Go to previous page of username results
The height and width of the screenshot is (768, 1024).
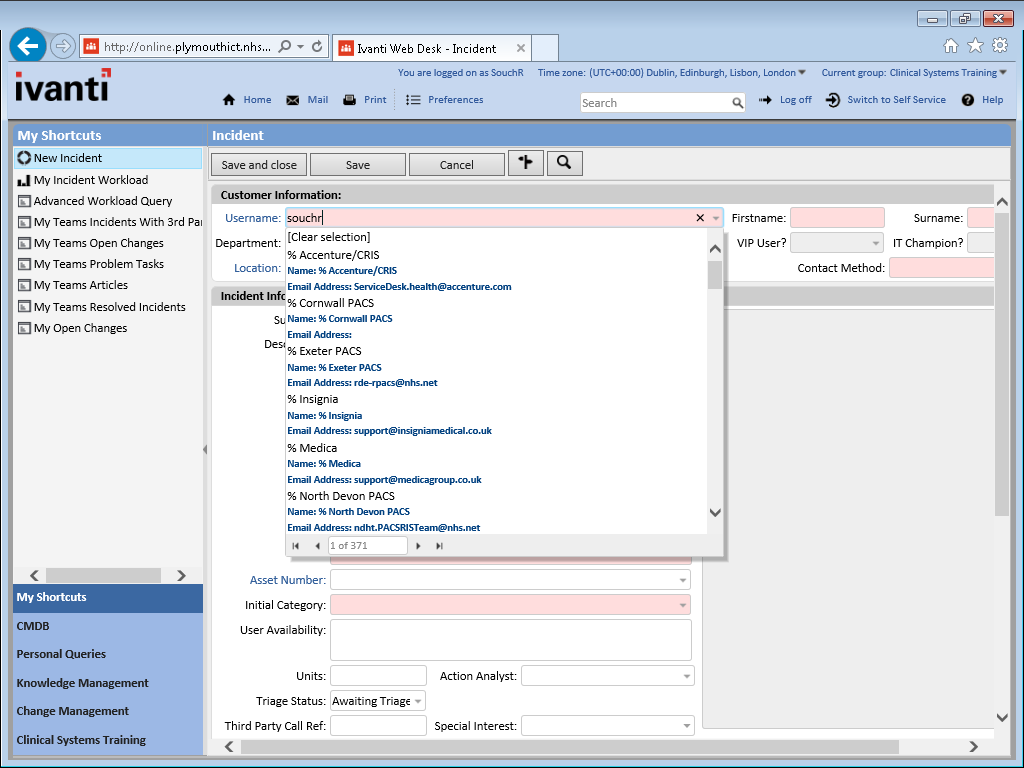tap(317, 546)
